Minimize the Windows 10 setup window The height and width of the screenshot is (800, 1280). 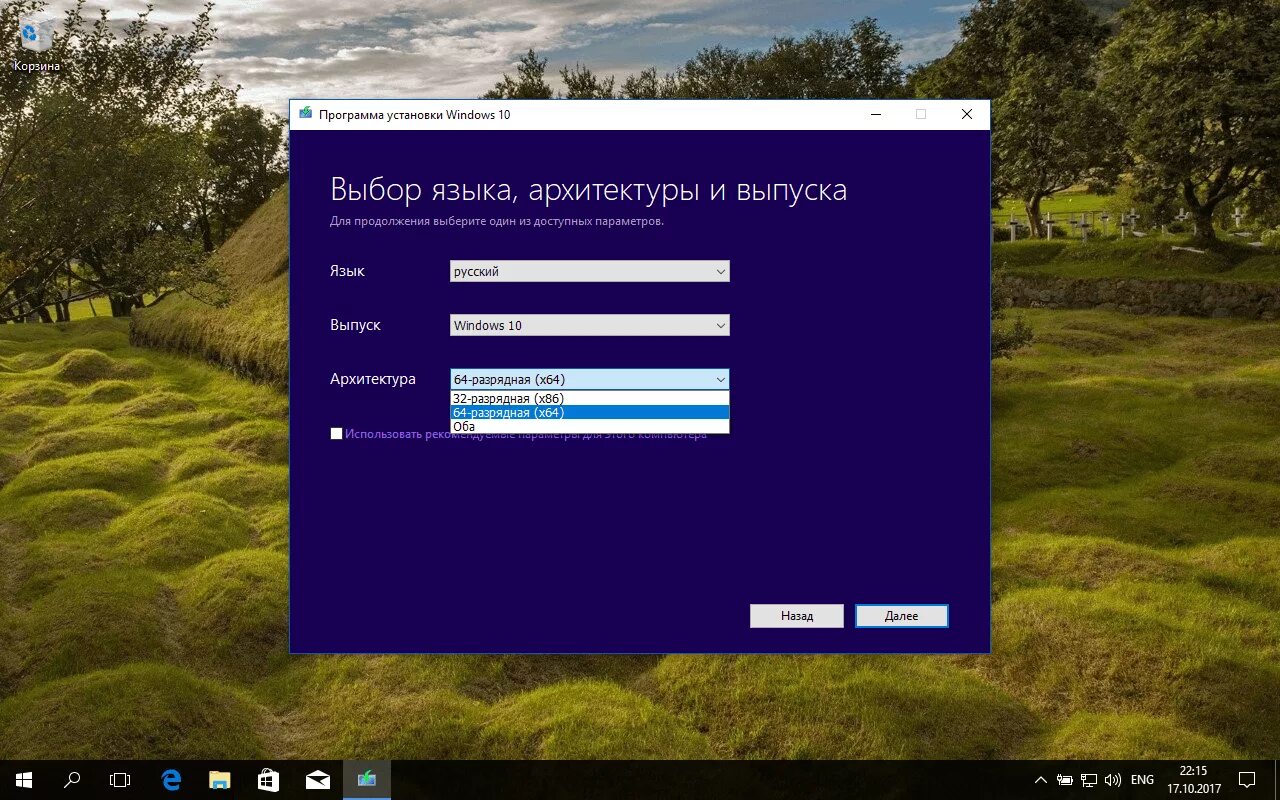point(875,114)
